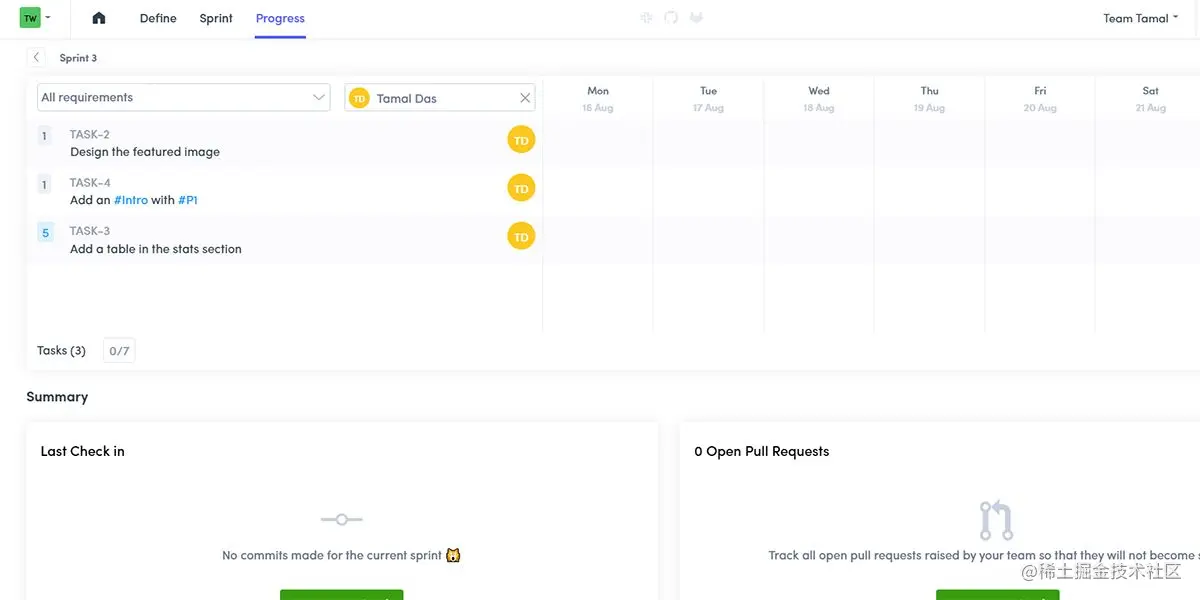The width and height of the screenshot is (1200, 600).
Task: Click the GitHub integration icon
Action: [x=671, y=18]
